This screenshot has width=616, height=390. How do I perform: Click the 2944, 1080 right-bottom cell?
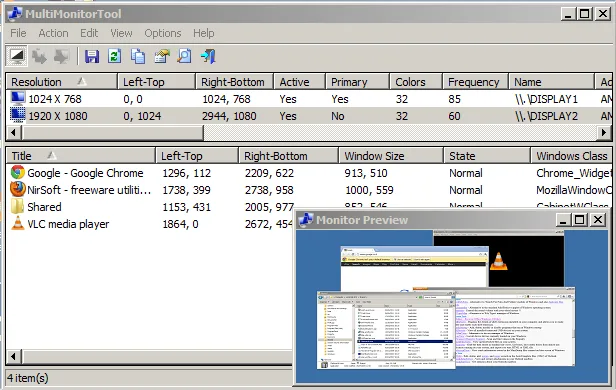[x=229, y=116]
